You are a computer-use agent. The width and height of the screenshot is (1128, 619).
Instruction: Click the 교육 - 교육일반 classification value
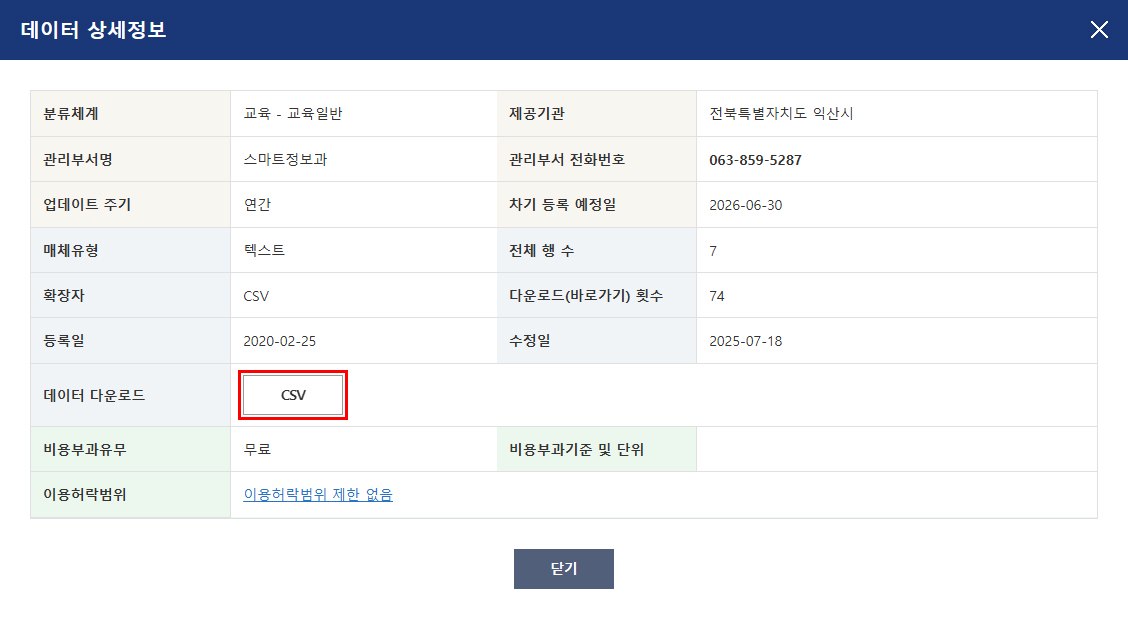pyautogui.click(x=292, y=113)
